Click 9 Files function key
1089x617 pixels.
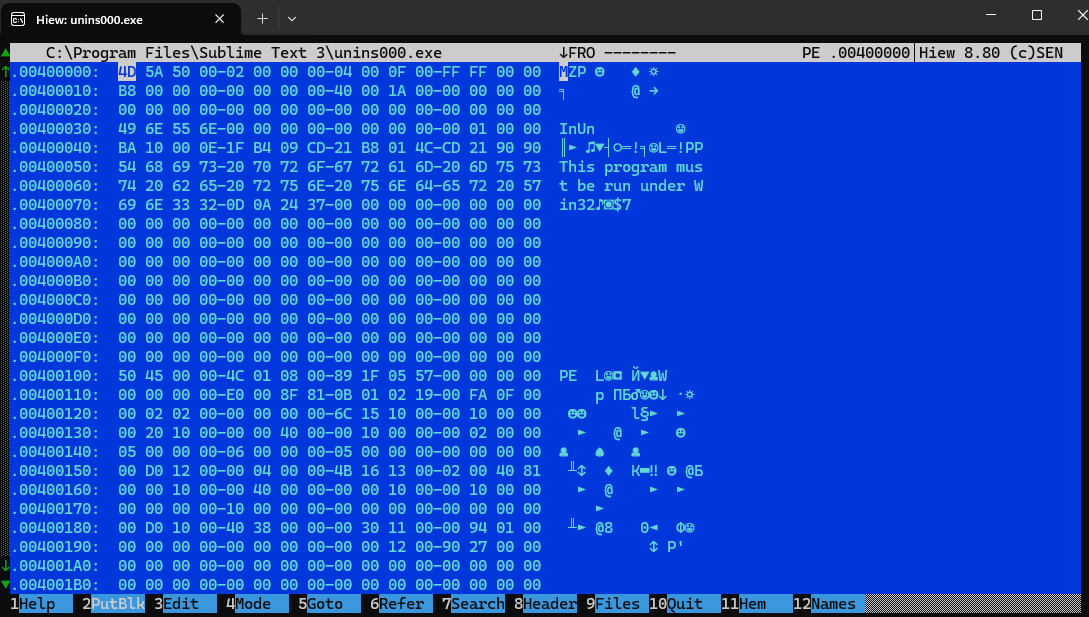coord(617,604)
